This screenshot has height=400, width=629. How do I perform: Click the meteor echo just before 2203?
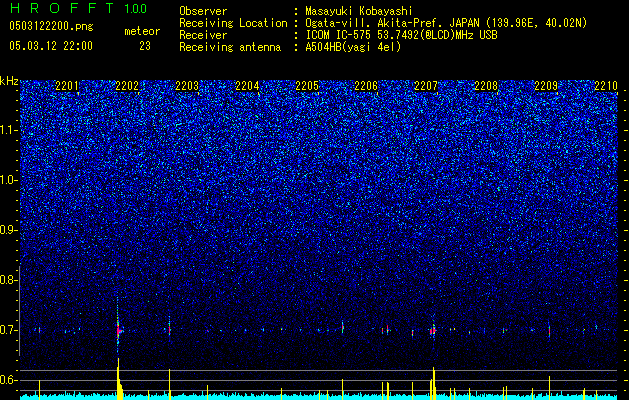pyautogui.click(x=169, y=330)
